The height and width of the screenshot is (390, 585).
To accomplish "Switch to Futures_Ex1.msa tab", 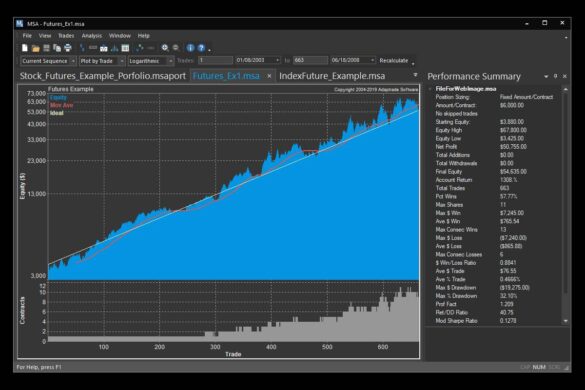I will pyautogui.click(x=226, y=76).
